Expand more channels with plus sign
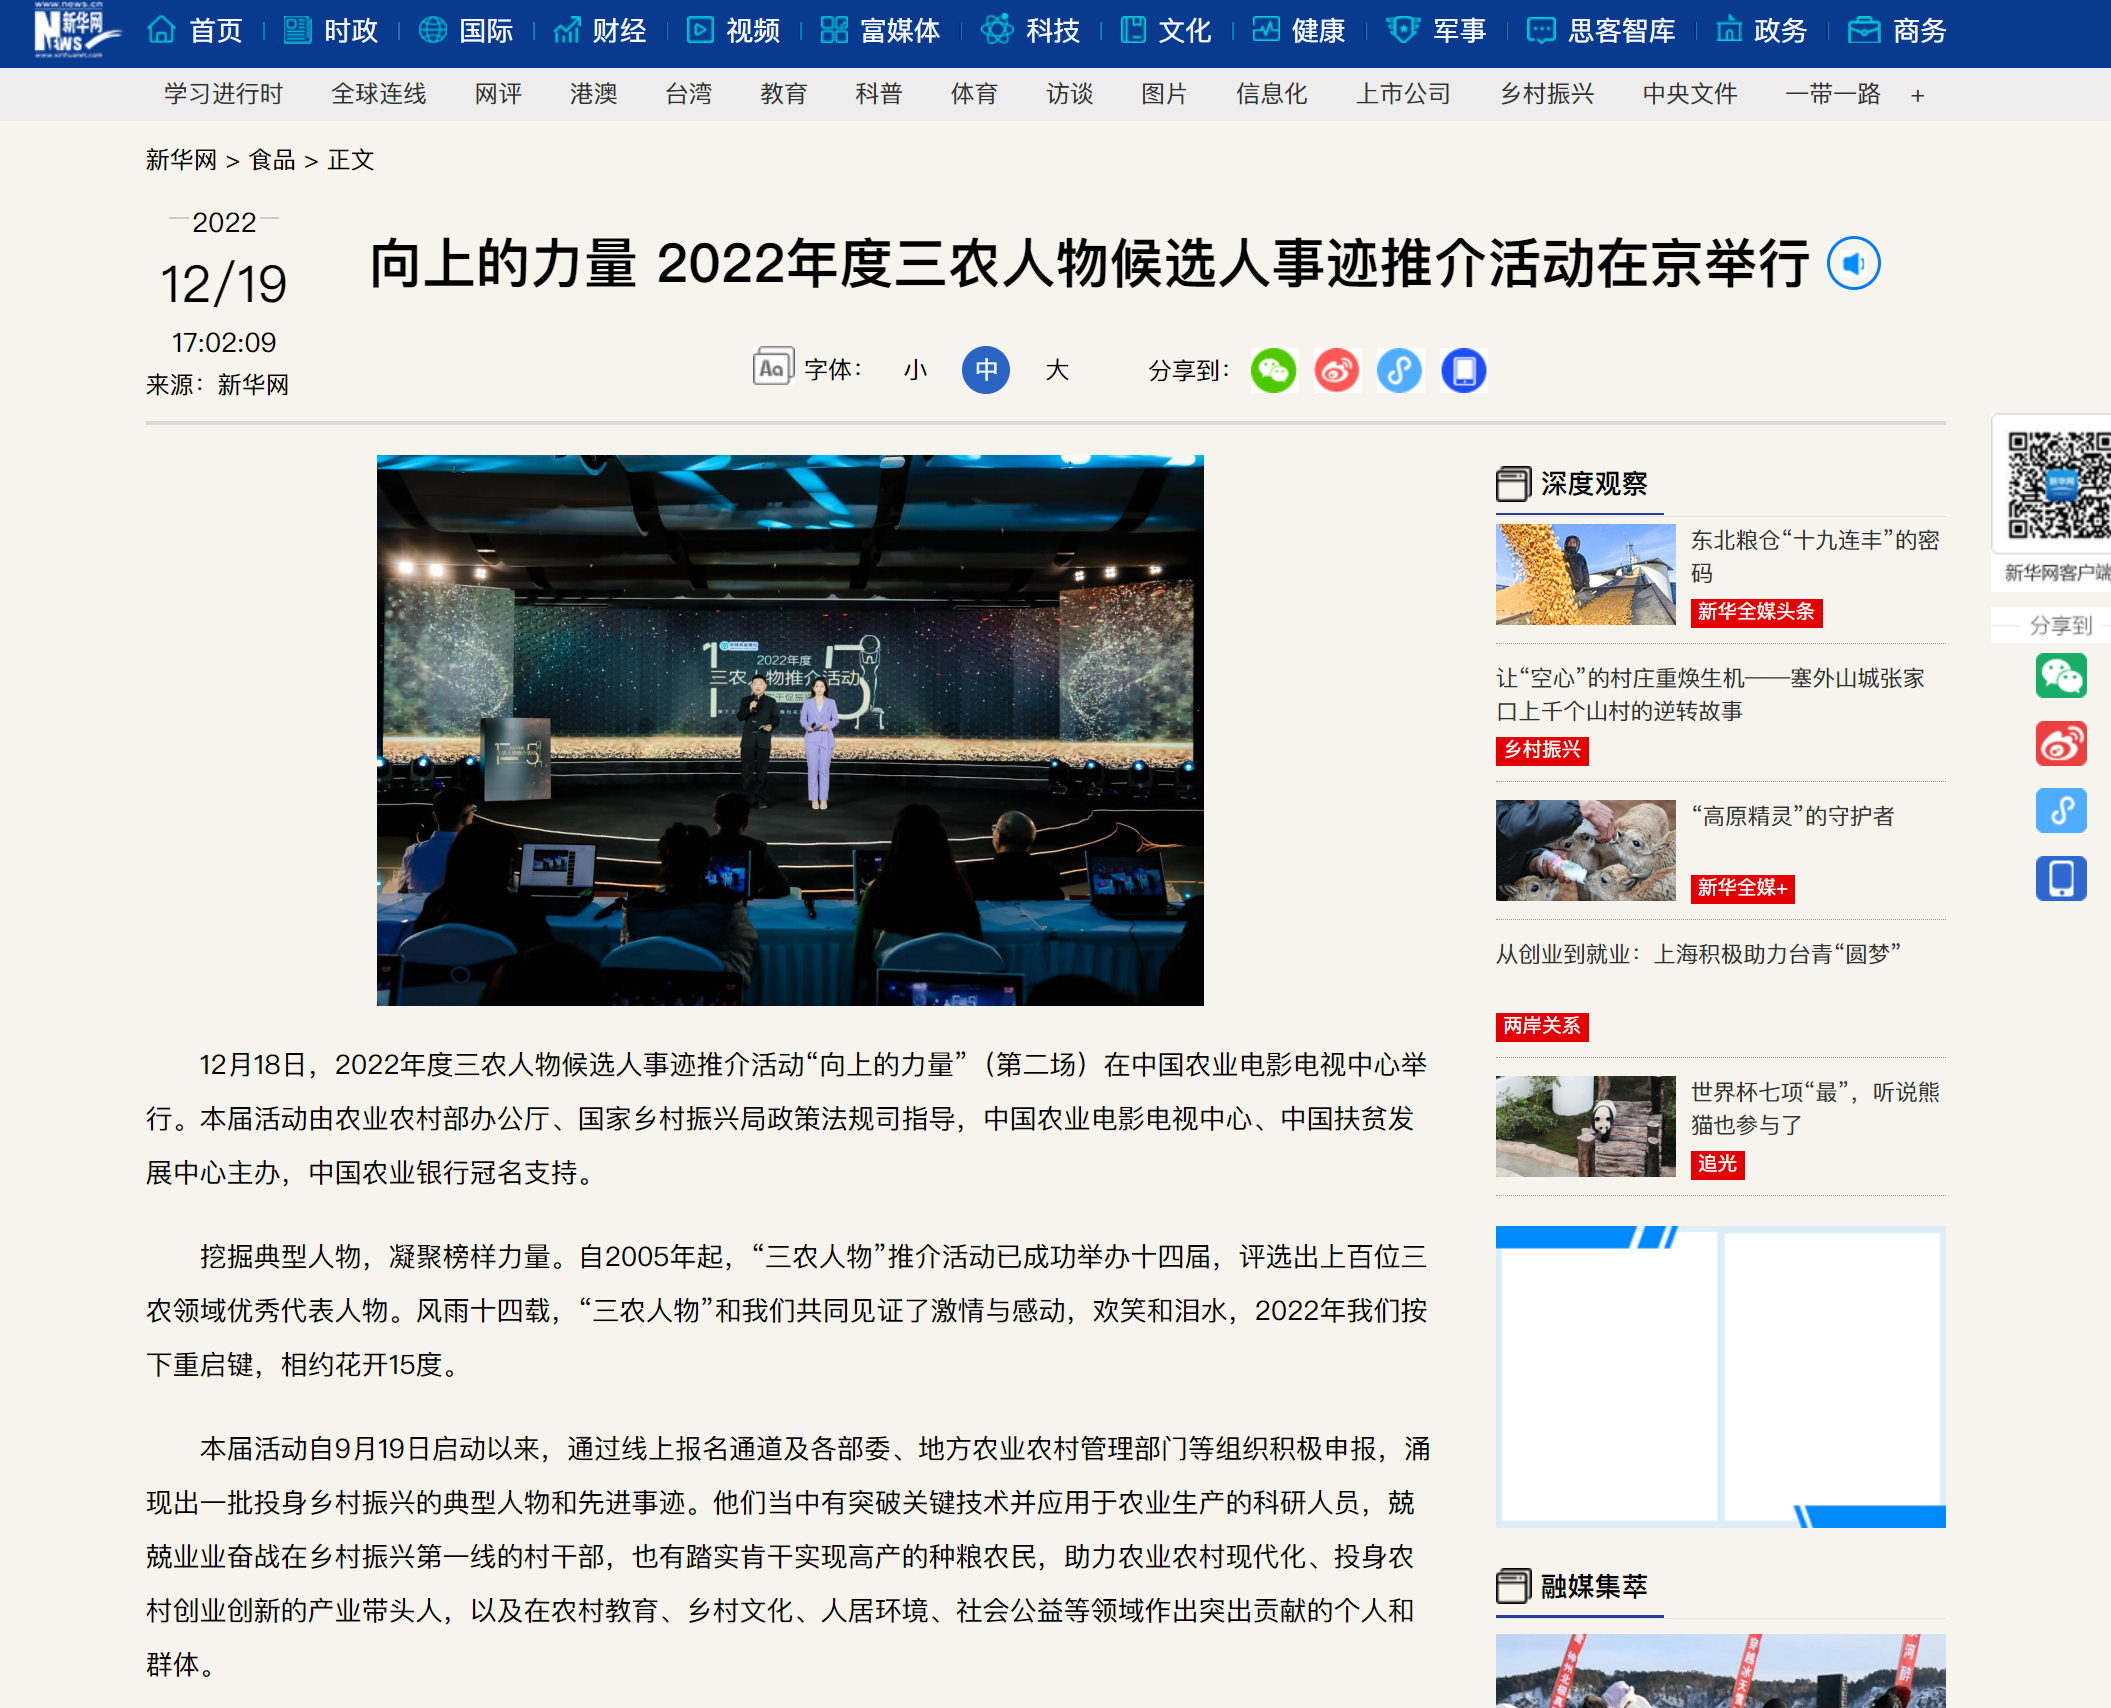The image size is (2111, 1708). coord(1917,96)
